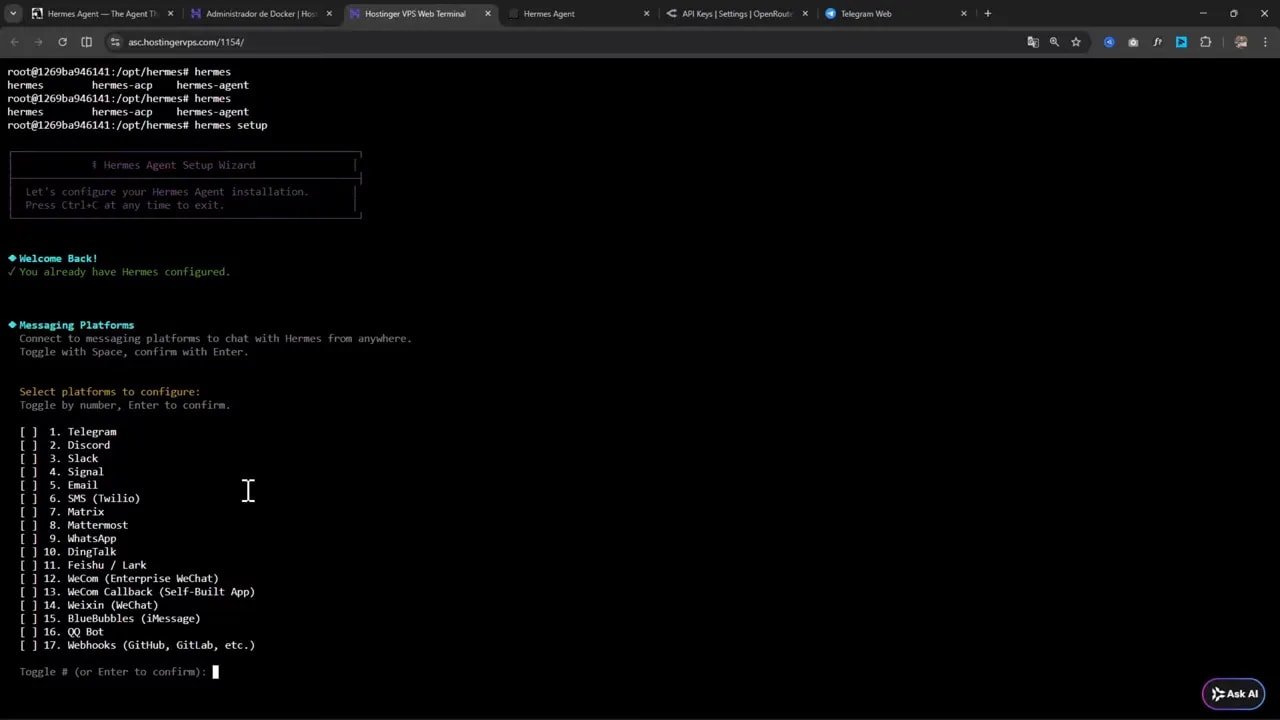This screenshot has width=1280, height=720.
Task: Open the Chrome three-dot menu
Action: coord(1266,42)
